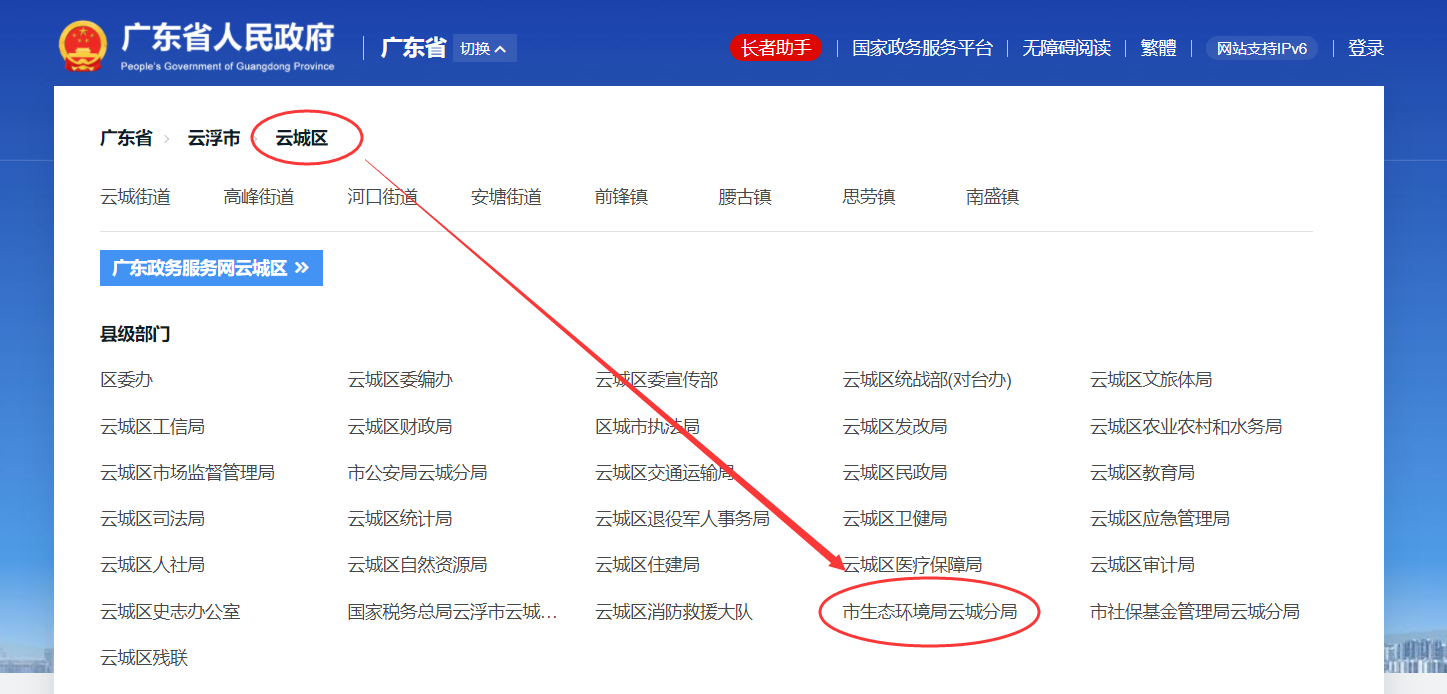Viewport: 1447px width, 694px height.
Task: Open 云城区残联 department
Action: click(144, 658)
